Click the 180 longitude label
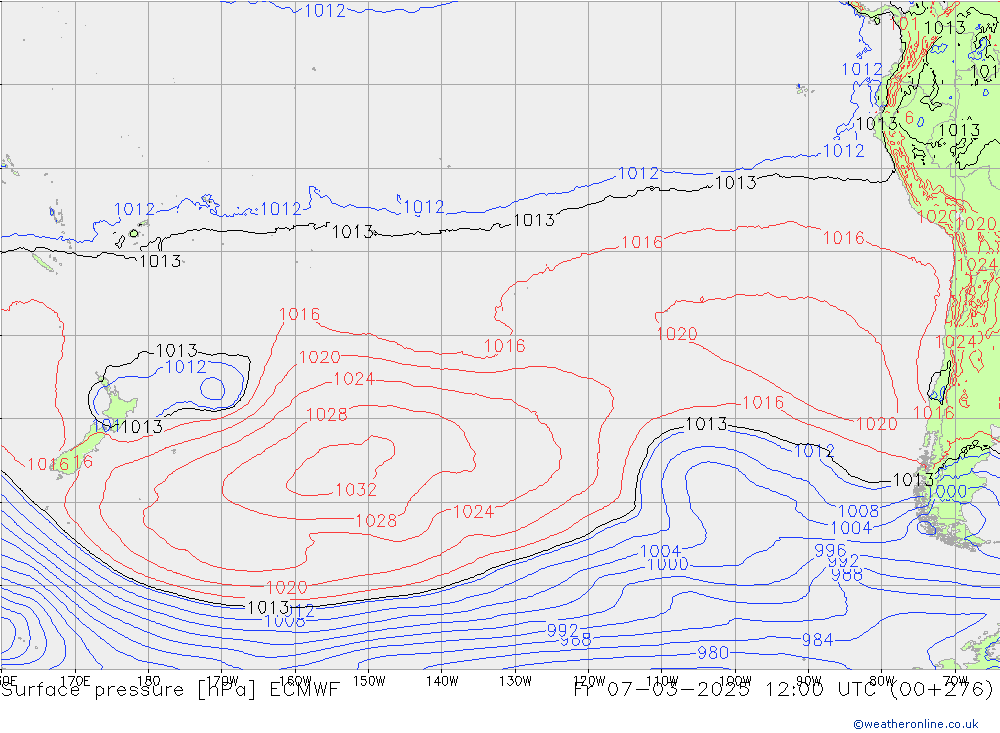 pos(149,681)
